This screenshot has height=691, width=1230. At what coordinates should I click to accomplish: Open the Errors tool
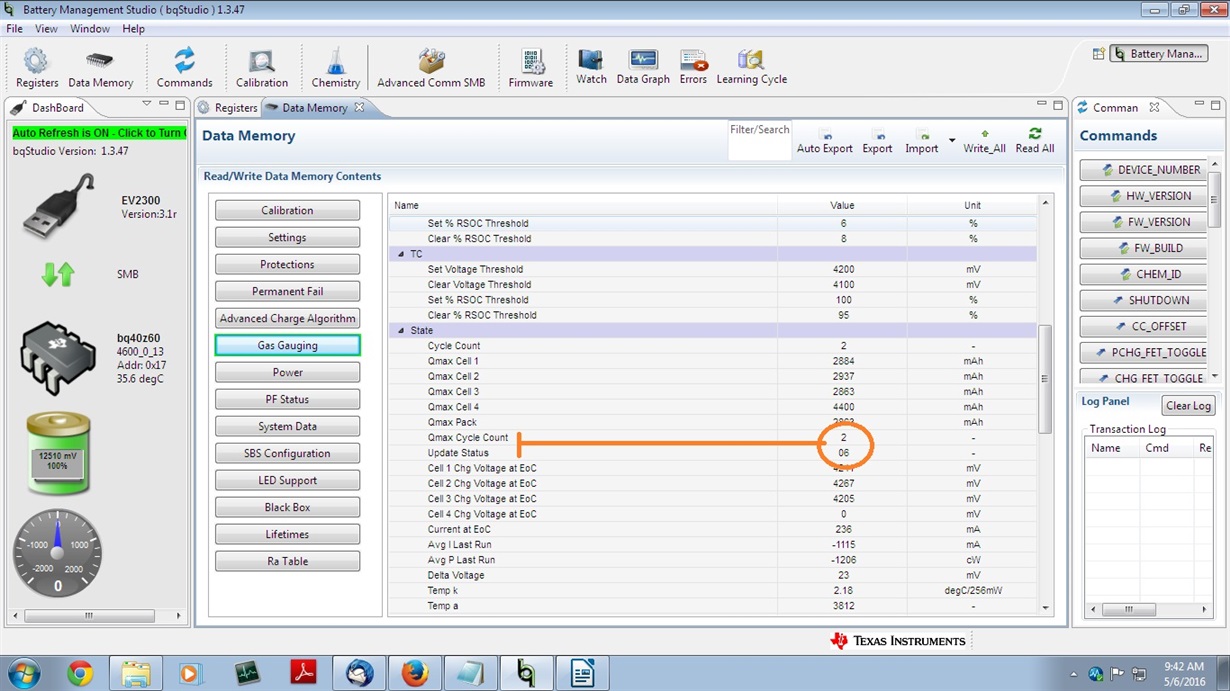(693, 66)
